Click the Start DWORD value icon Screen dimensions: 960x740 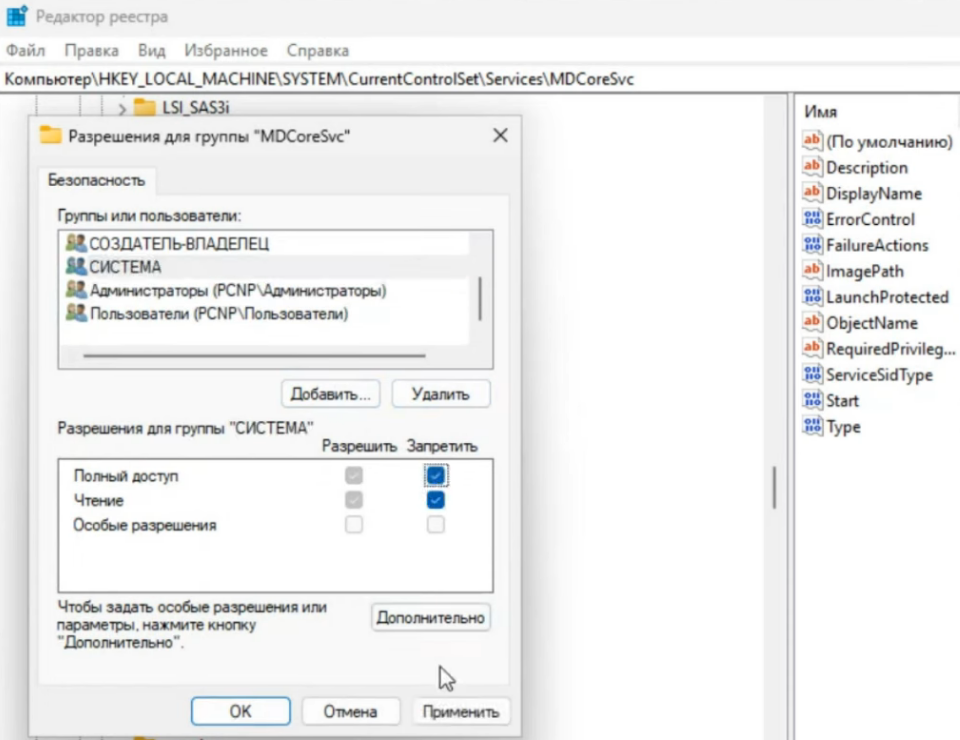[x=812, y=401]
